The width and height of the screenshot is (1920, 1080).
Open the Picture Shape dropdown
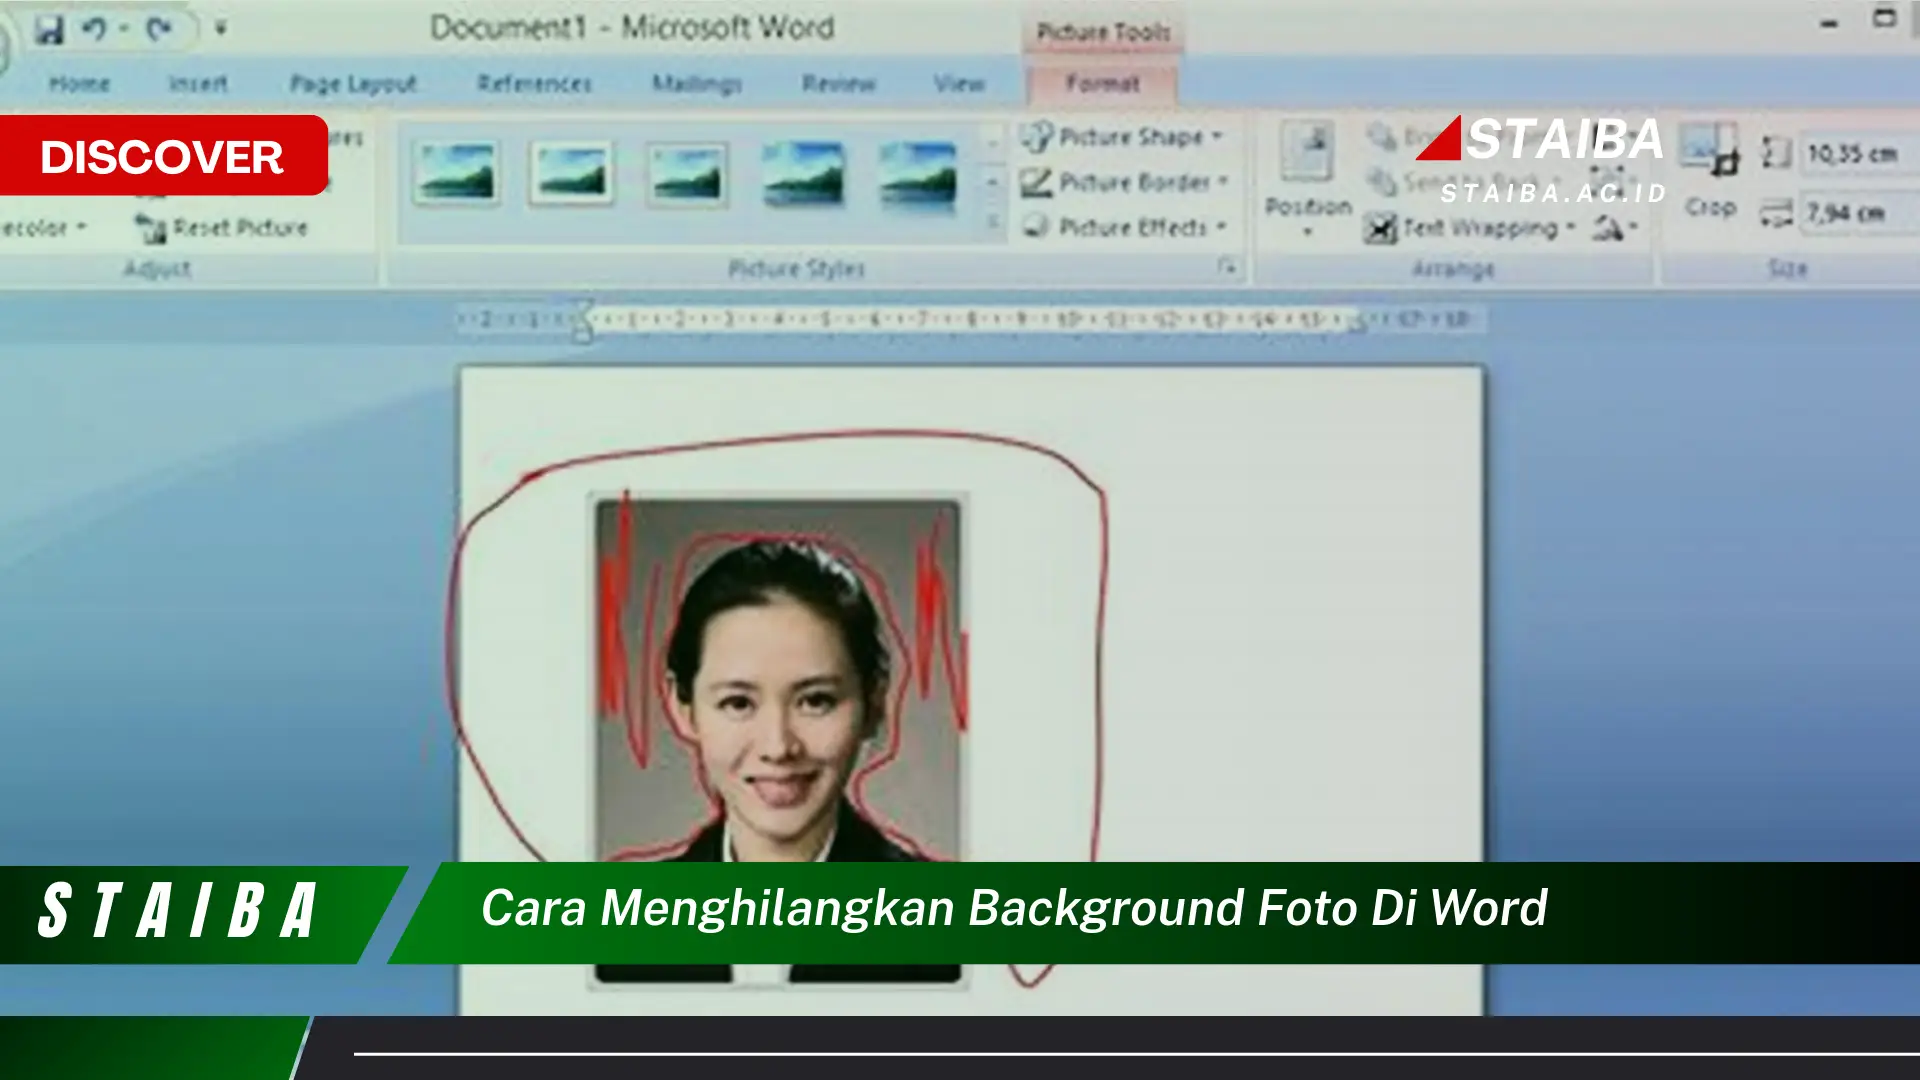(1122, 137)
